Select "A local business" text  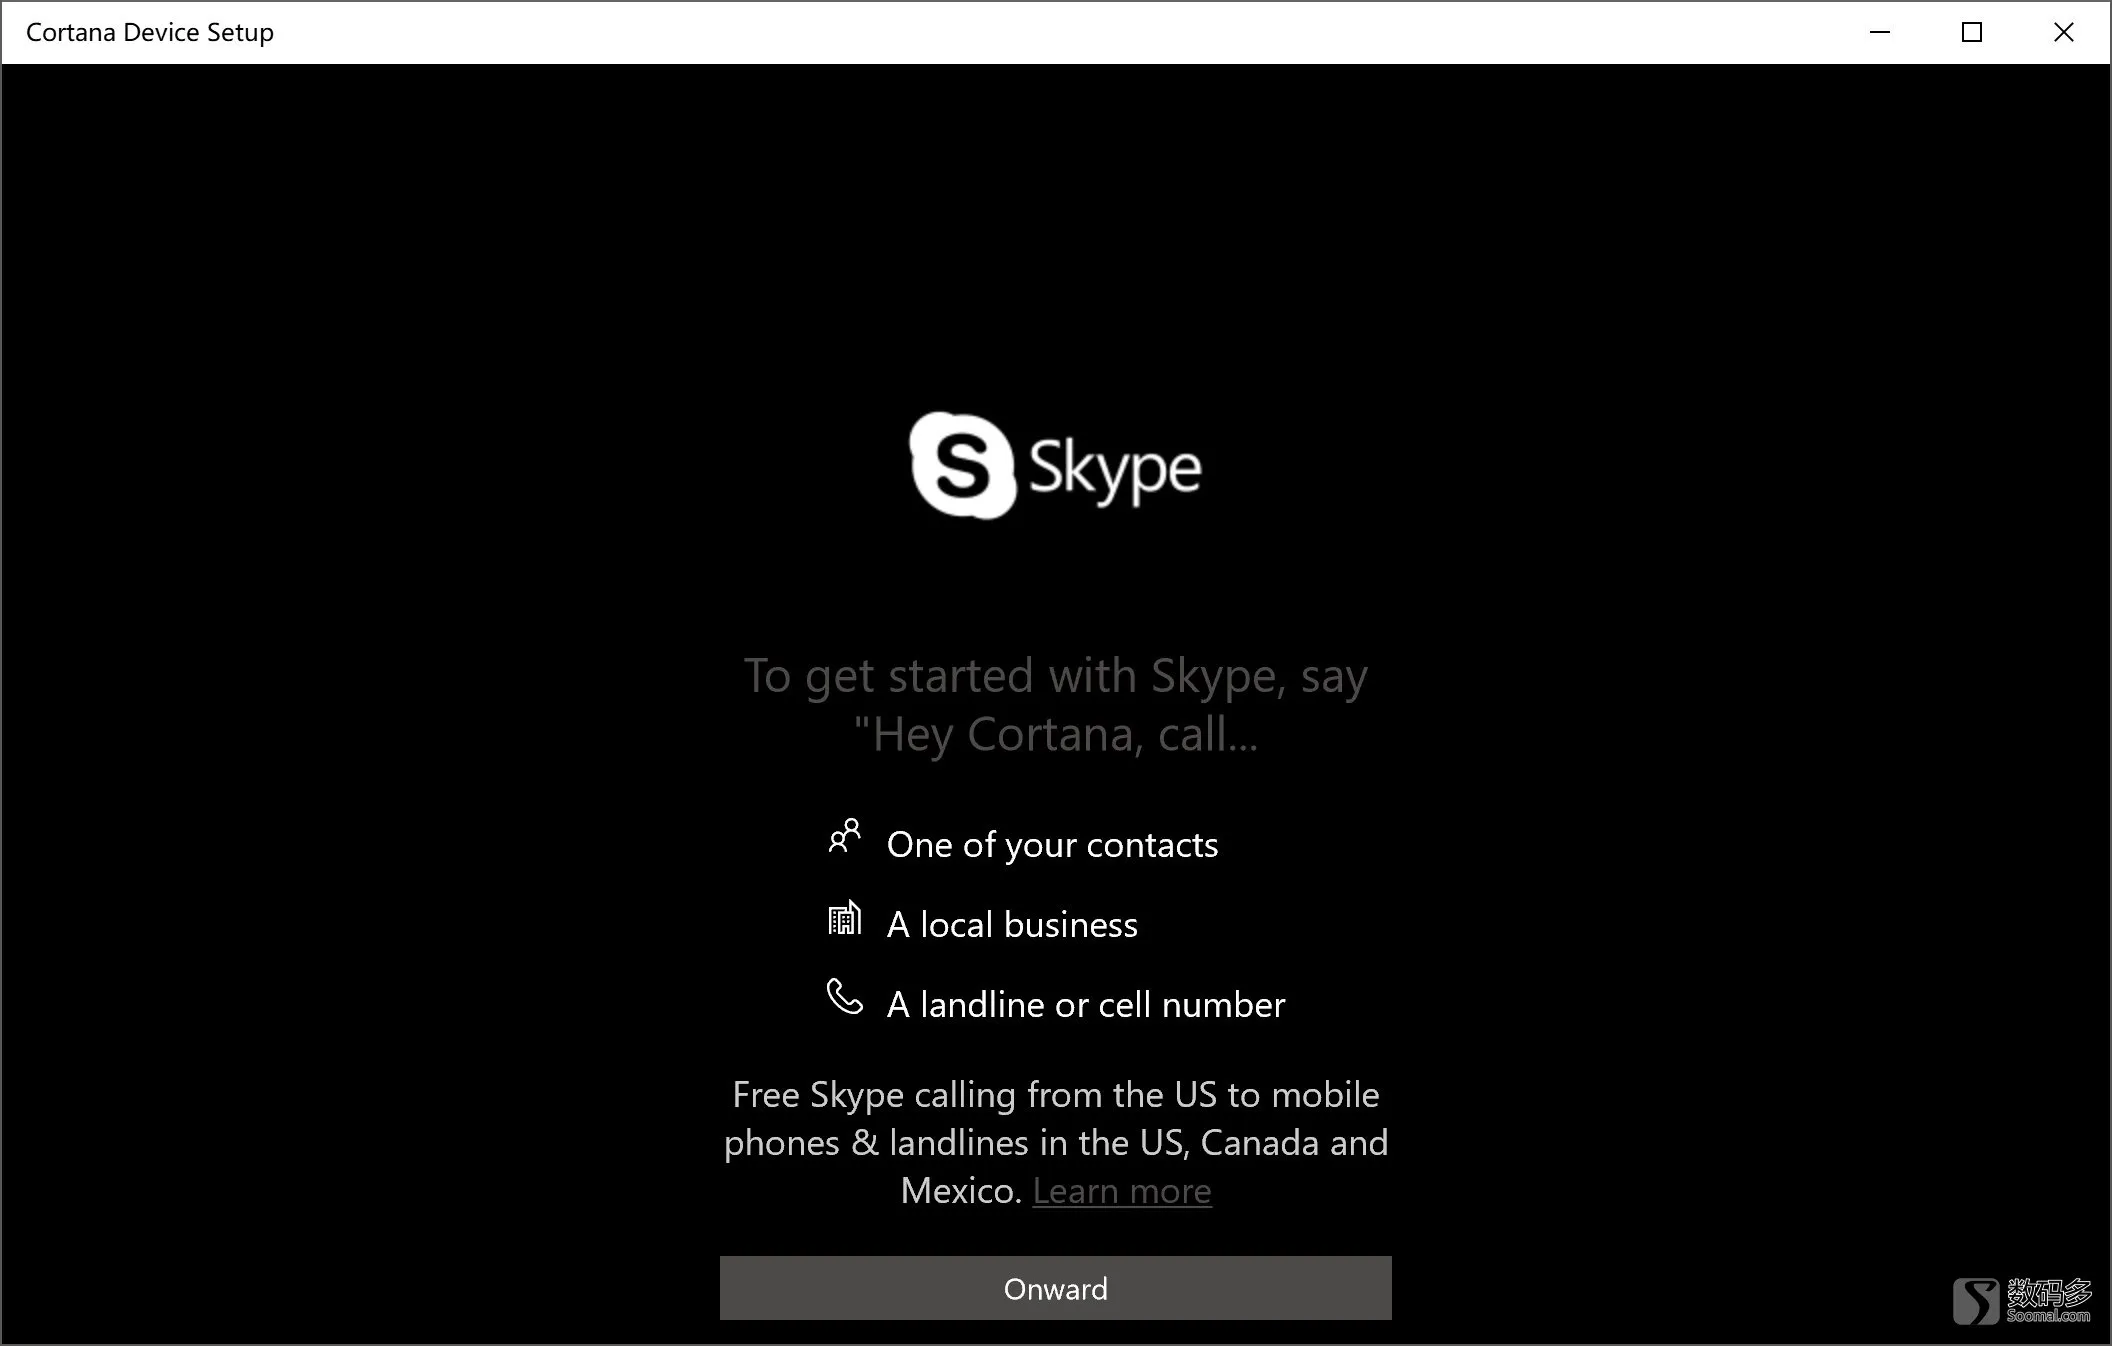(1012, 925)
